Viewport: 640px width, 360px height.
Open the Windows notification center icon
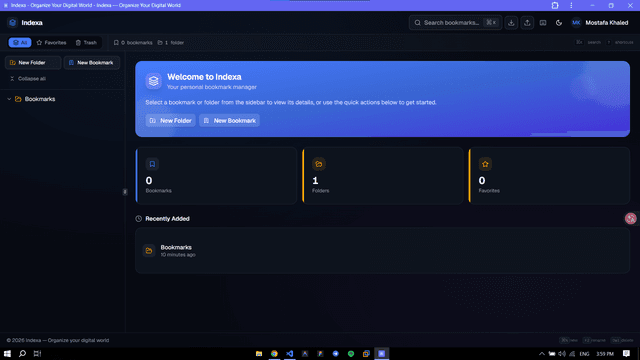pos(626,353)
